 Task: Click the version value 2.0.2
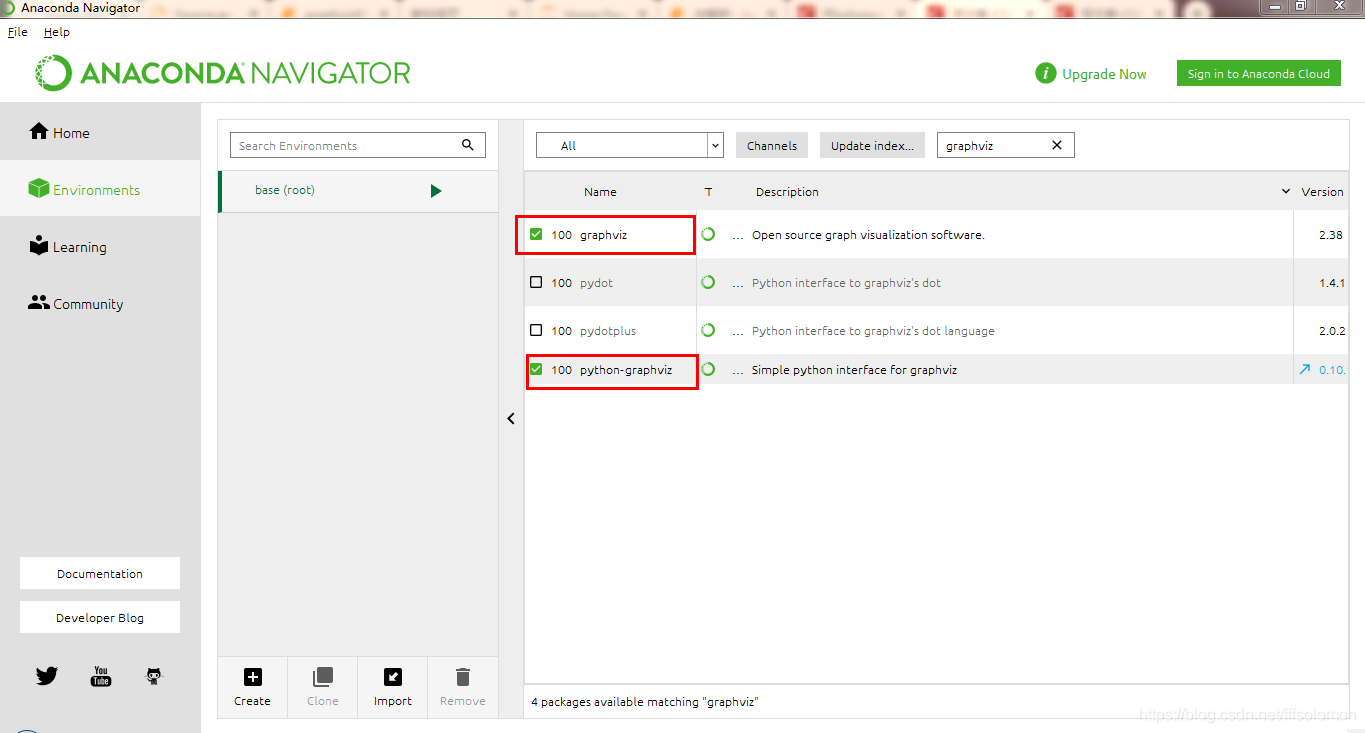1332,330
